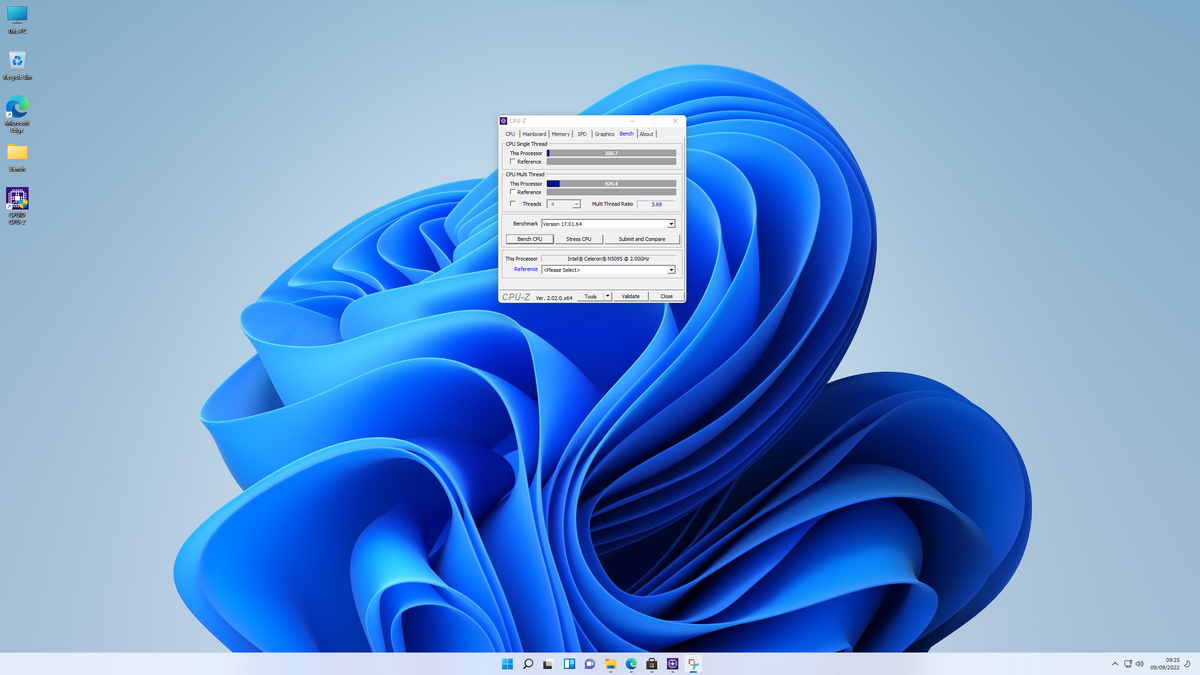
Task: Open Teams Chat from the taskbar
Action: (x=590, y=664)
